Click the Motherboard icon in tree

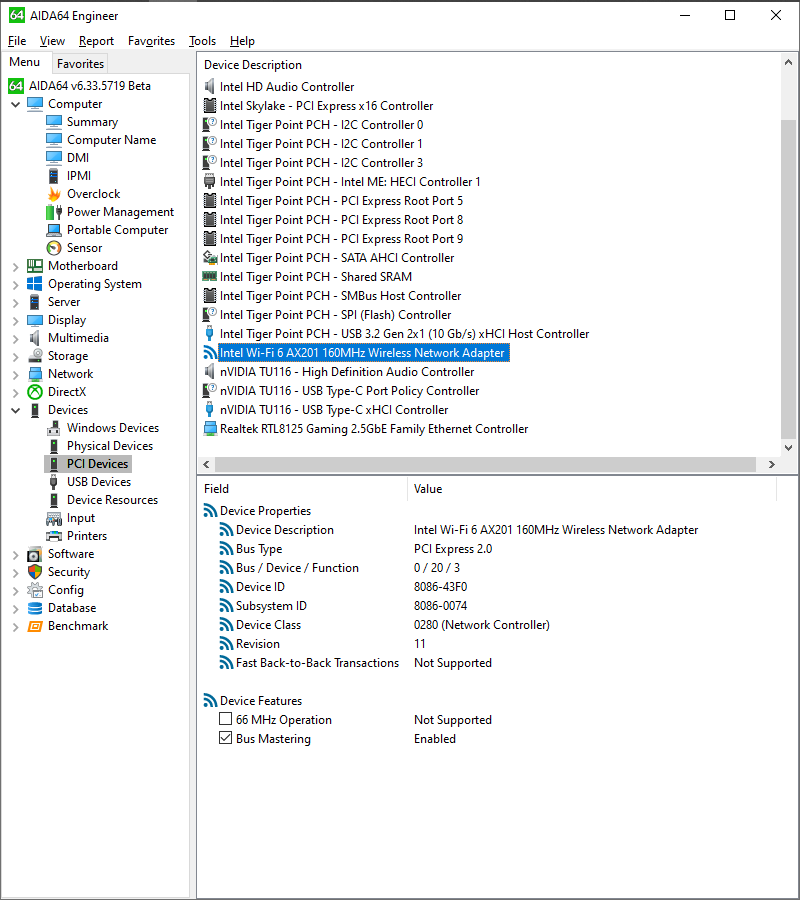point(35,266)
